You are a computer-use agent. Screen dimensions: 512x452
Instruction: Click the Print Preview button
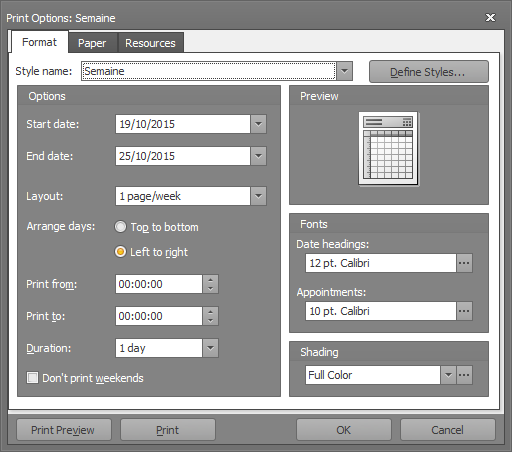pos(64,430)
